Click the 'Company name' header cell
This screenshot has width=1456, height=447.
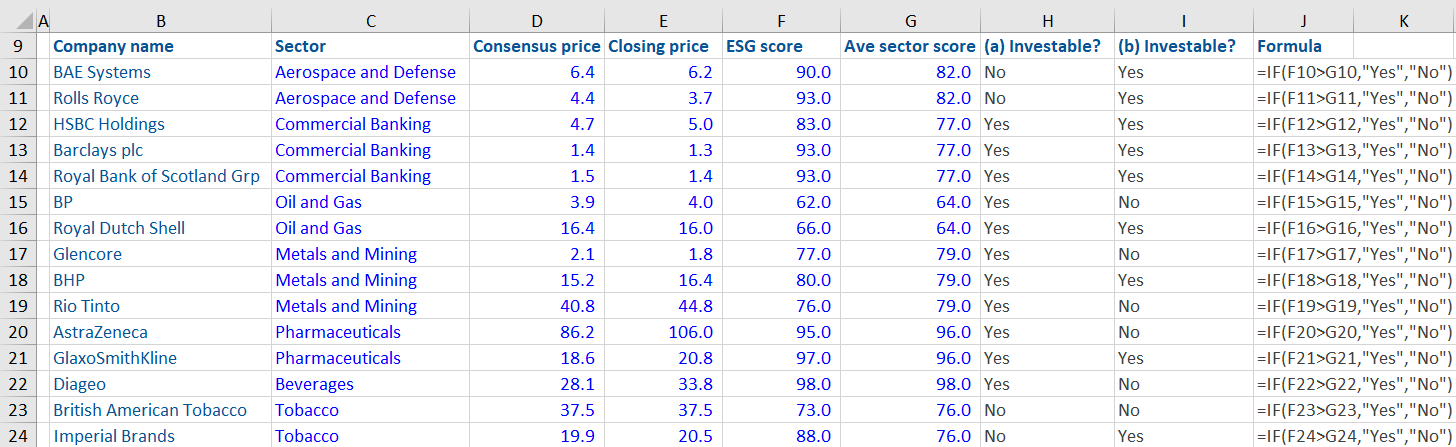[x=113, y=46]
